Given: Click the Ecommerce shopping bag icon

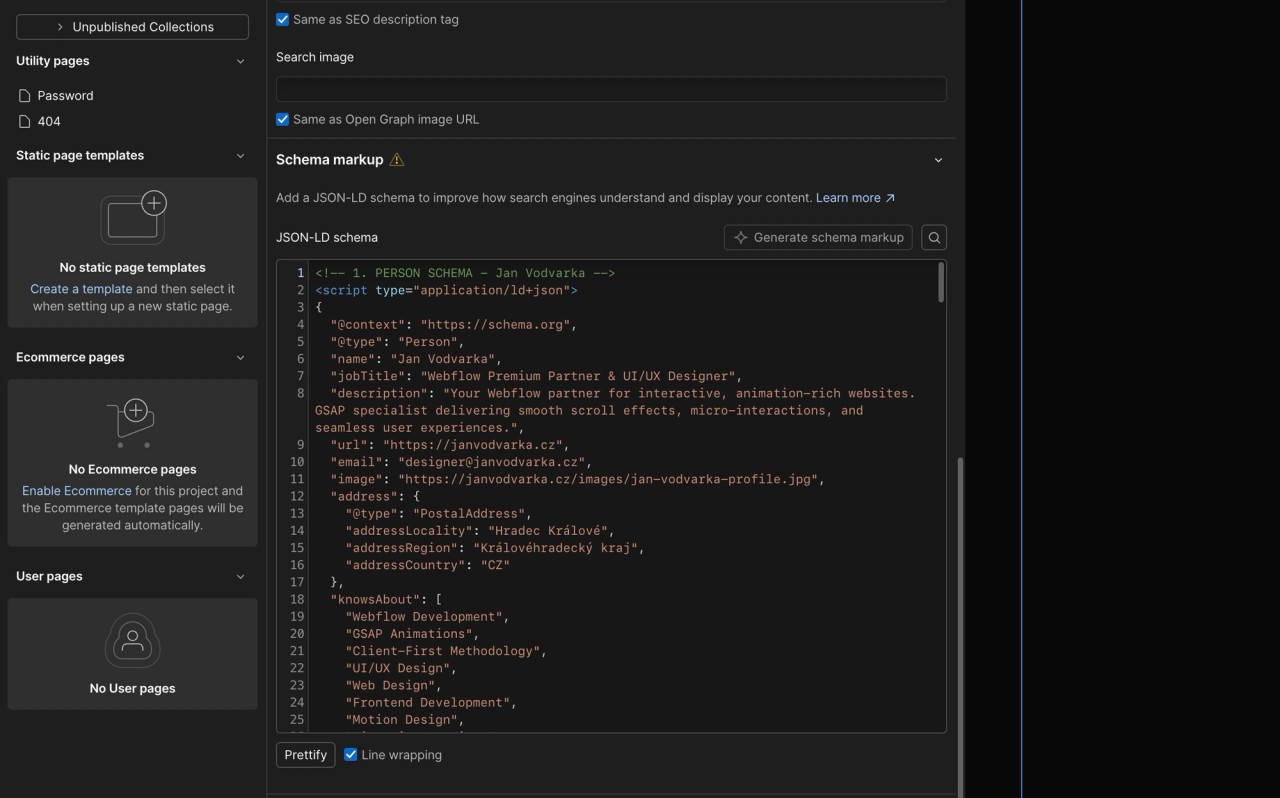Looking at the screenshot, I should pyautogui.click(x=133, y=422).
